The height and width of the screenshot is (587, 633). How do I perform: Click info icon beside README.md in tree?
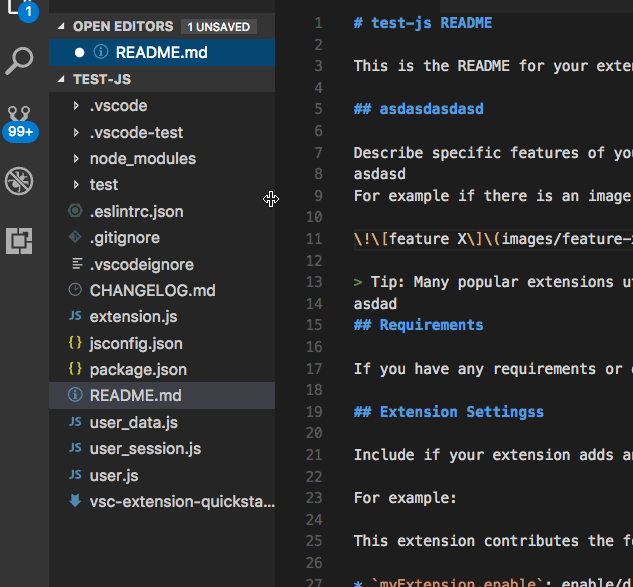pos(75,395)
